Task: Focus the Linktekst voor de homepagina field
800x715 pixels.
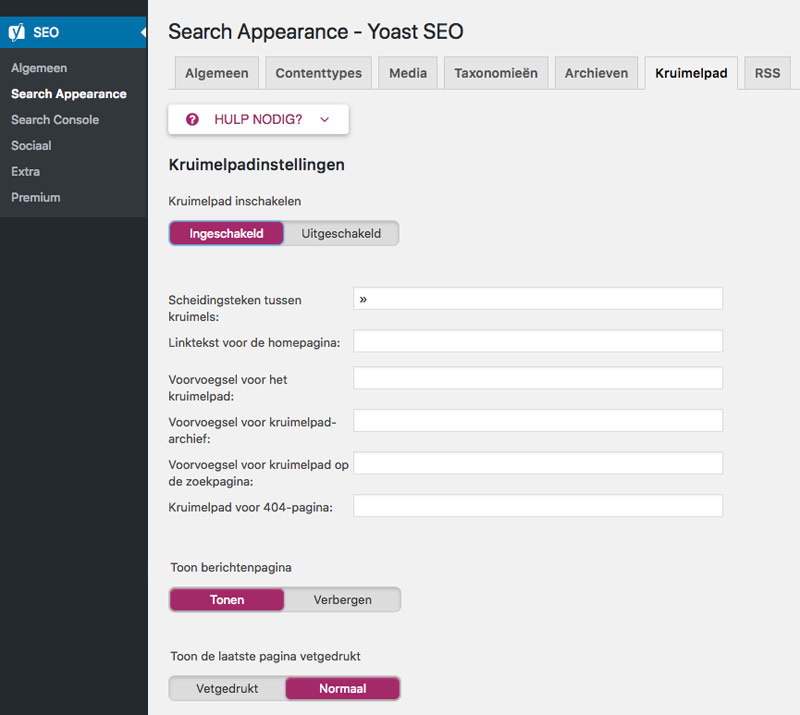Action: [x=538, y=341]
